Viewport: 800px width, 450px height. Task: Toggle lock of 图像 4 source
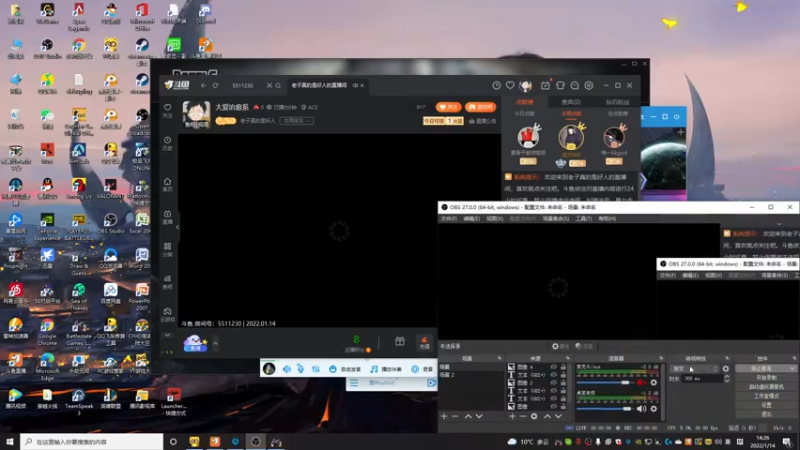(x=563, y=367)
